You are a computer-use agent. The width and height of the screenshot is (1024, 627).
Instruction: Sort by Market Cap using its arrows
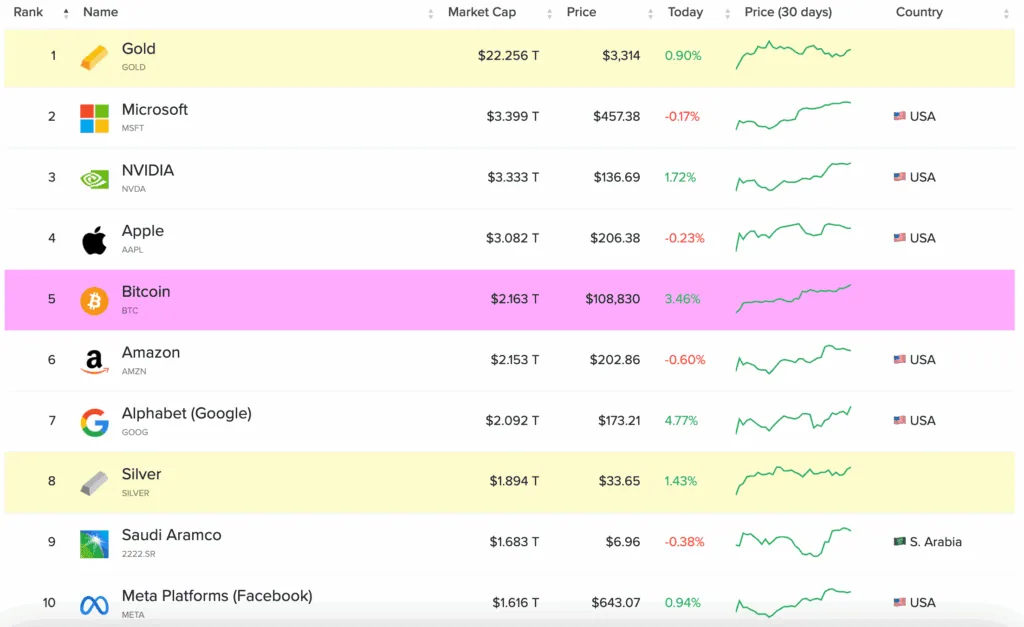pos(549,13)
